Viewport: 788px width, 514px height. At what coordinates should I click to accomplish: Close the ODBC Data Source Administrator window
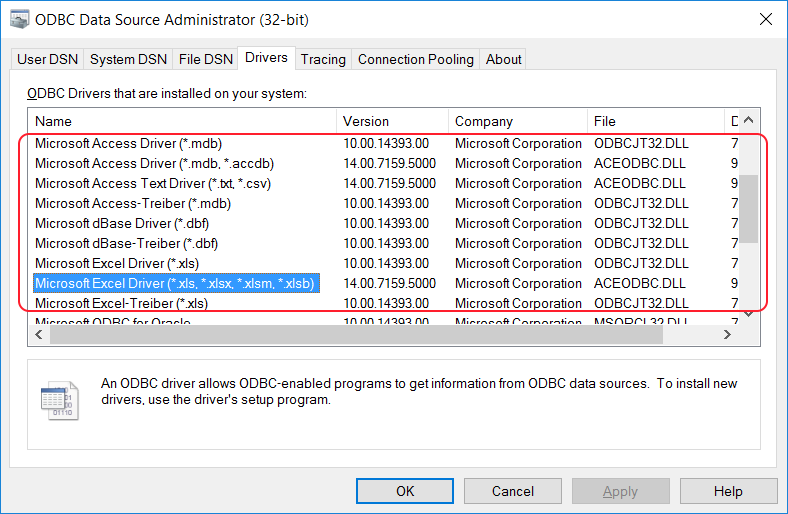click(765, 19)
